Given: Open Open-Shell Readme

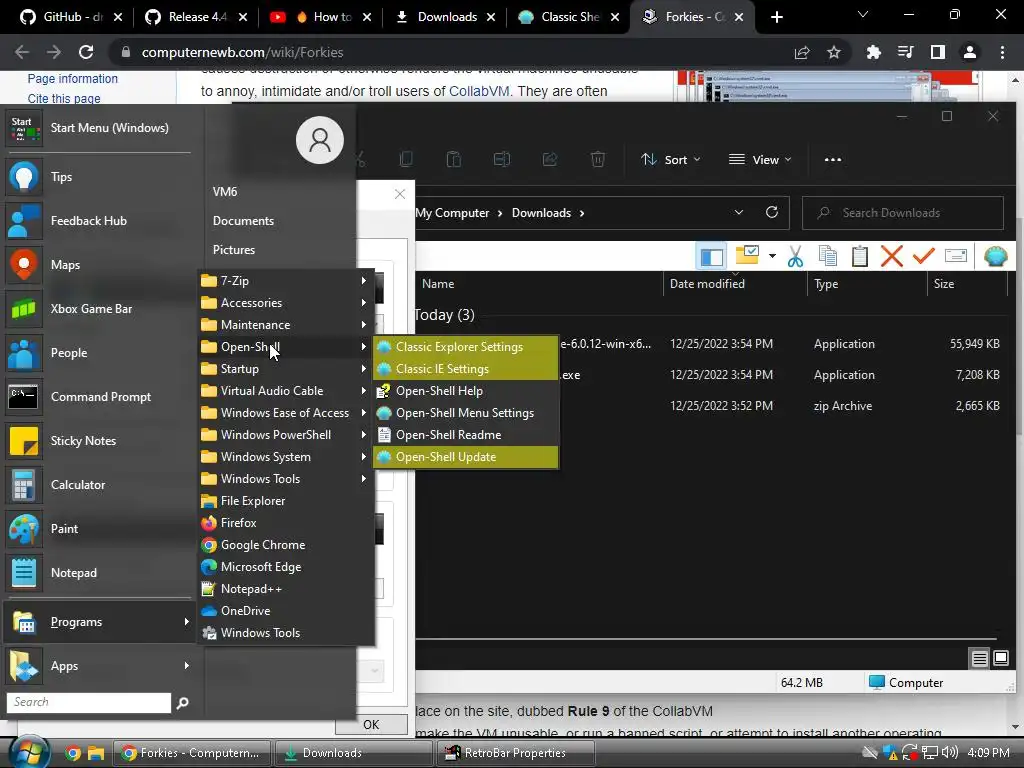Looking at the screenshot, I should pos(466,435).
